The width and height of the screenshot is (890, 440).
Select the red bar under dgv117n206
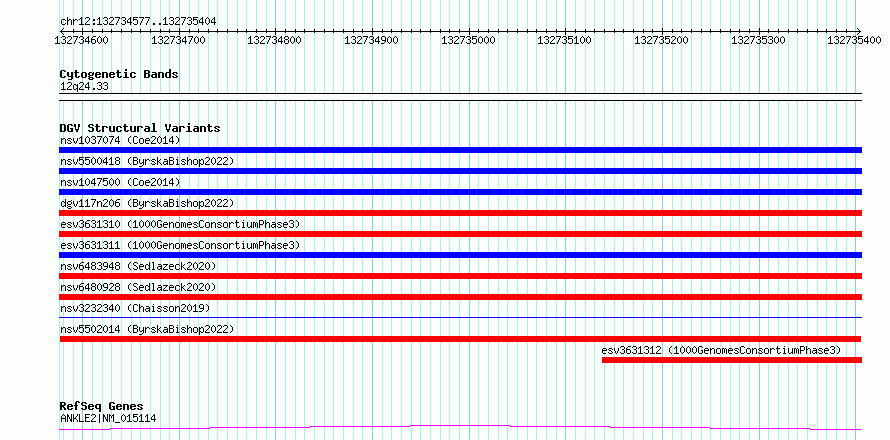(461, 213)
